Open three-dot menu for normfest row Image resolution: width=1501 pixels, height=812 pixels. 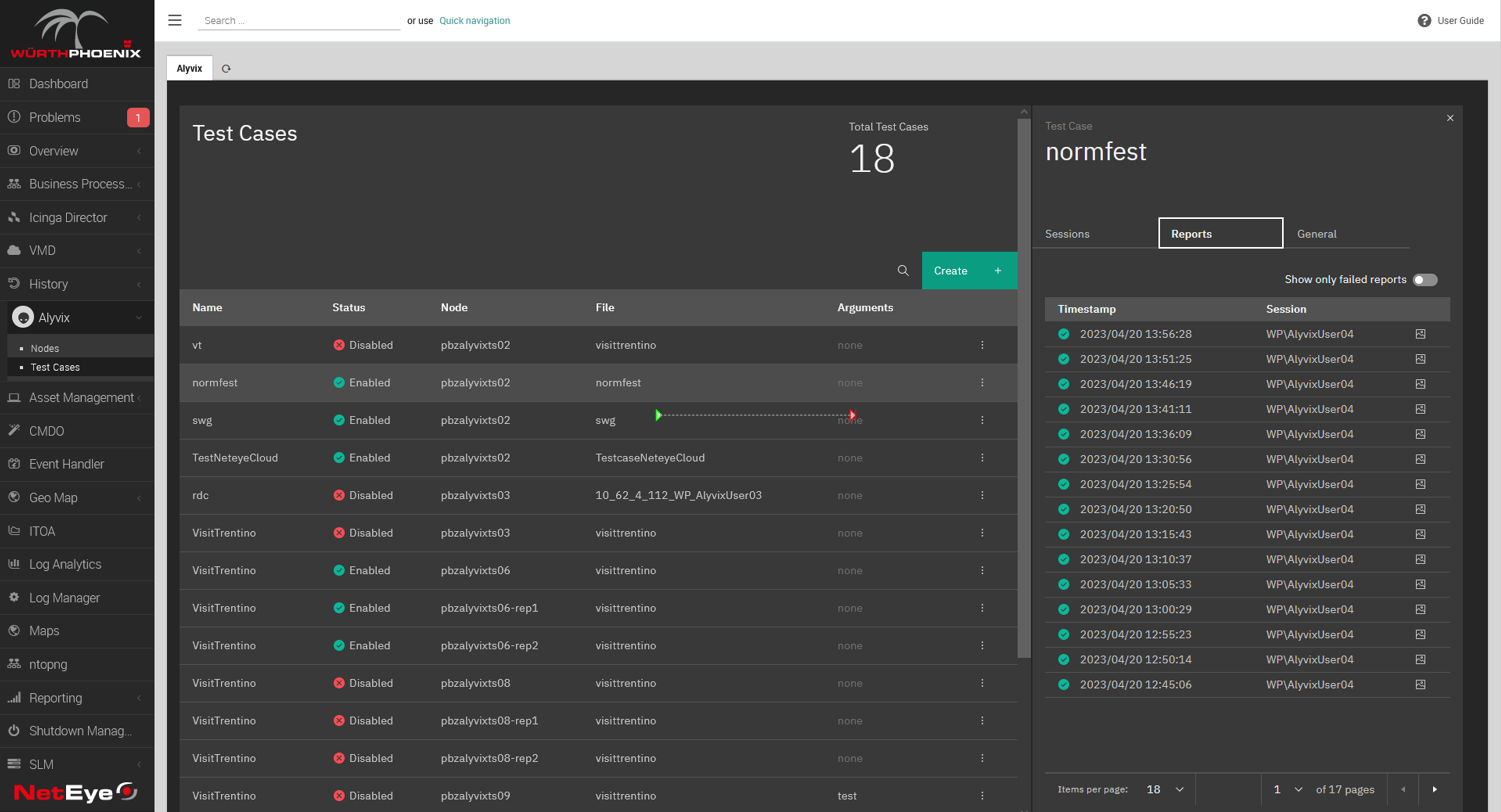tap(982, 382)
